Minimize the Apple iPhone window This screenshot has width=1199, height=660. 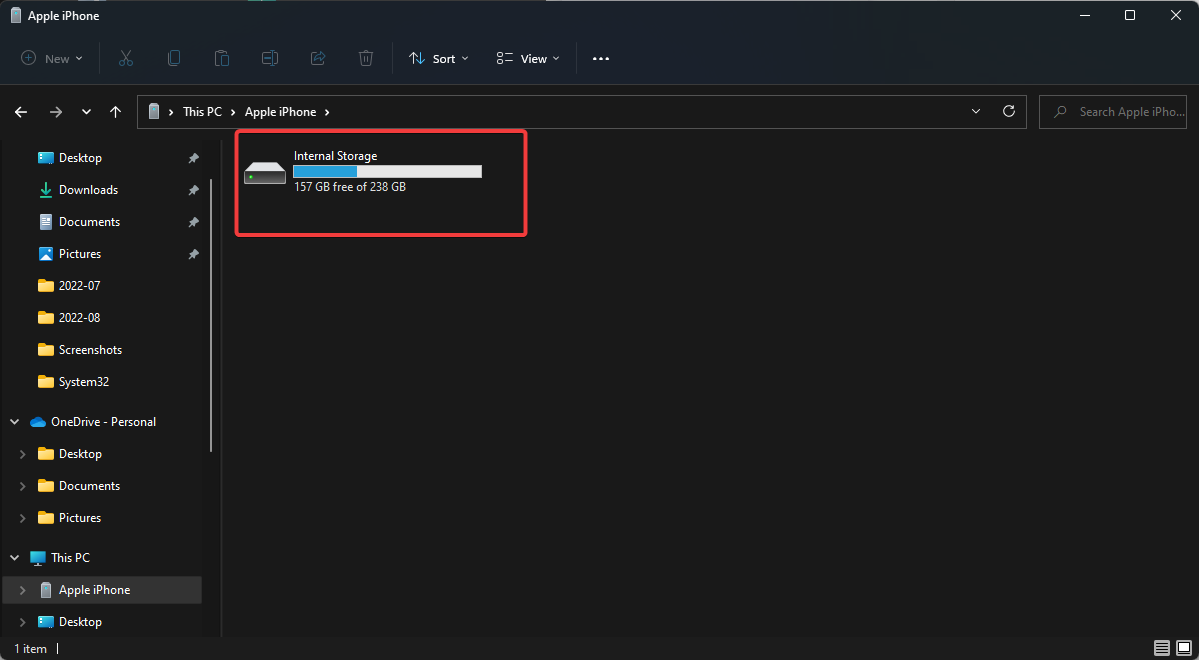(1084, 15)
